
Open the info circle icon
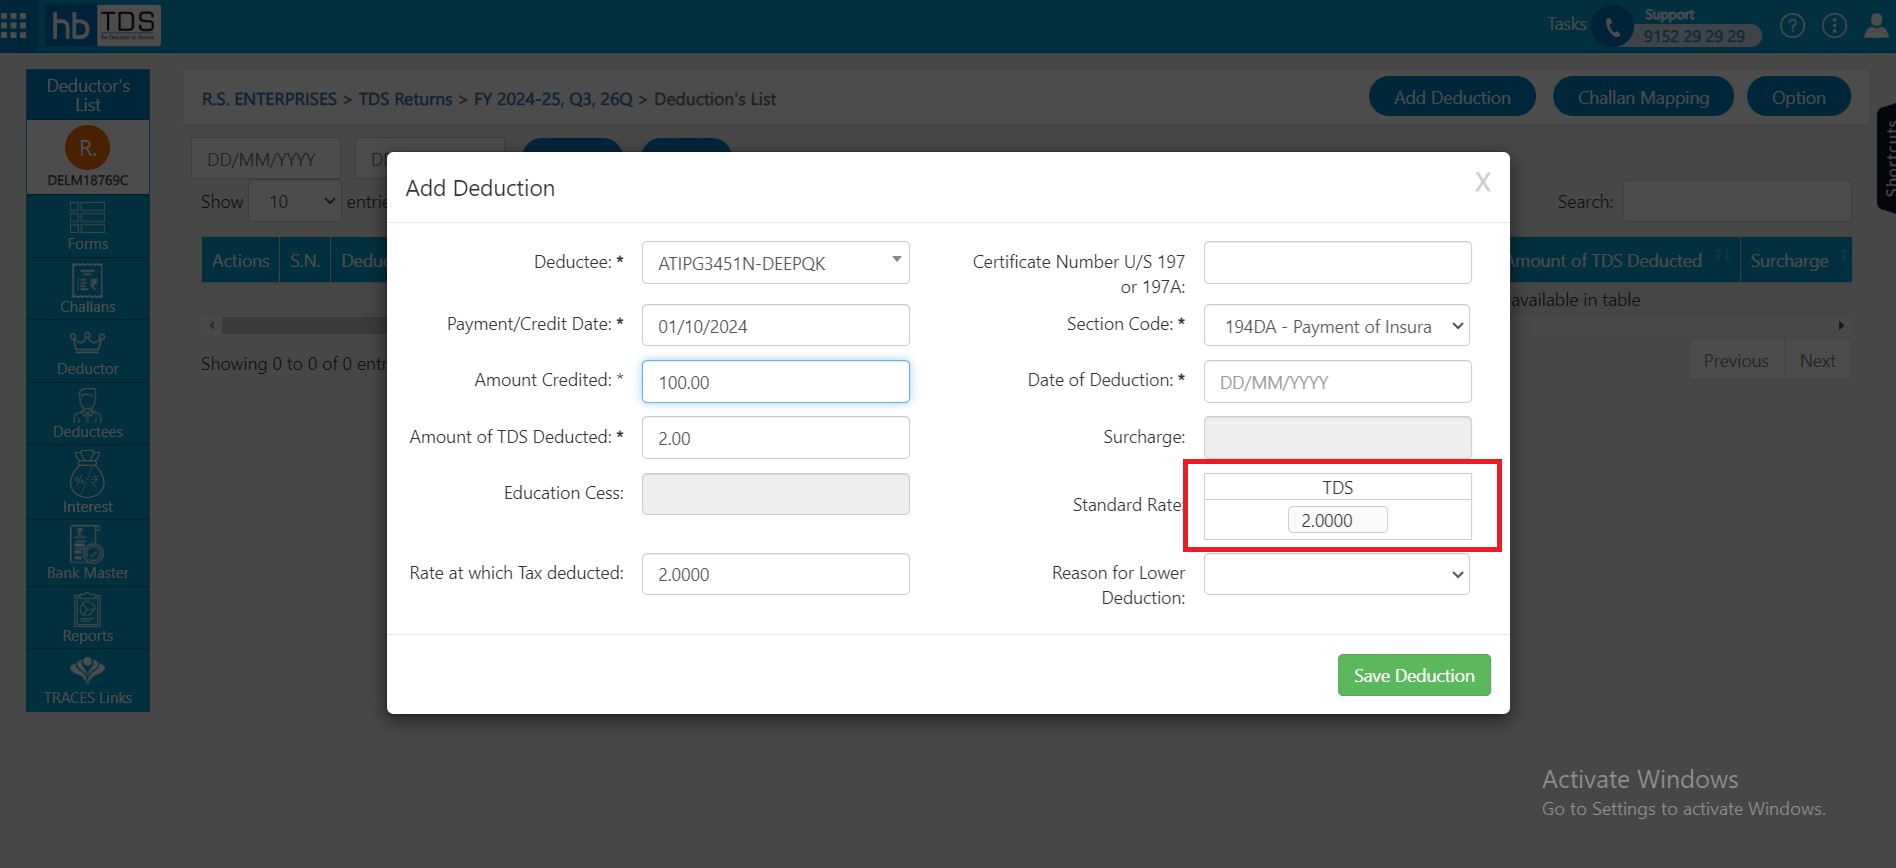[1834, 25]
